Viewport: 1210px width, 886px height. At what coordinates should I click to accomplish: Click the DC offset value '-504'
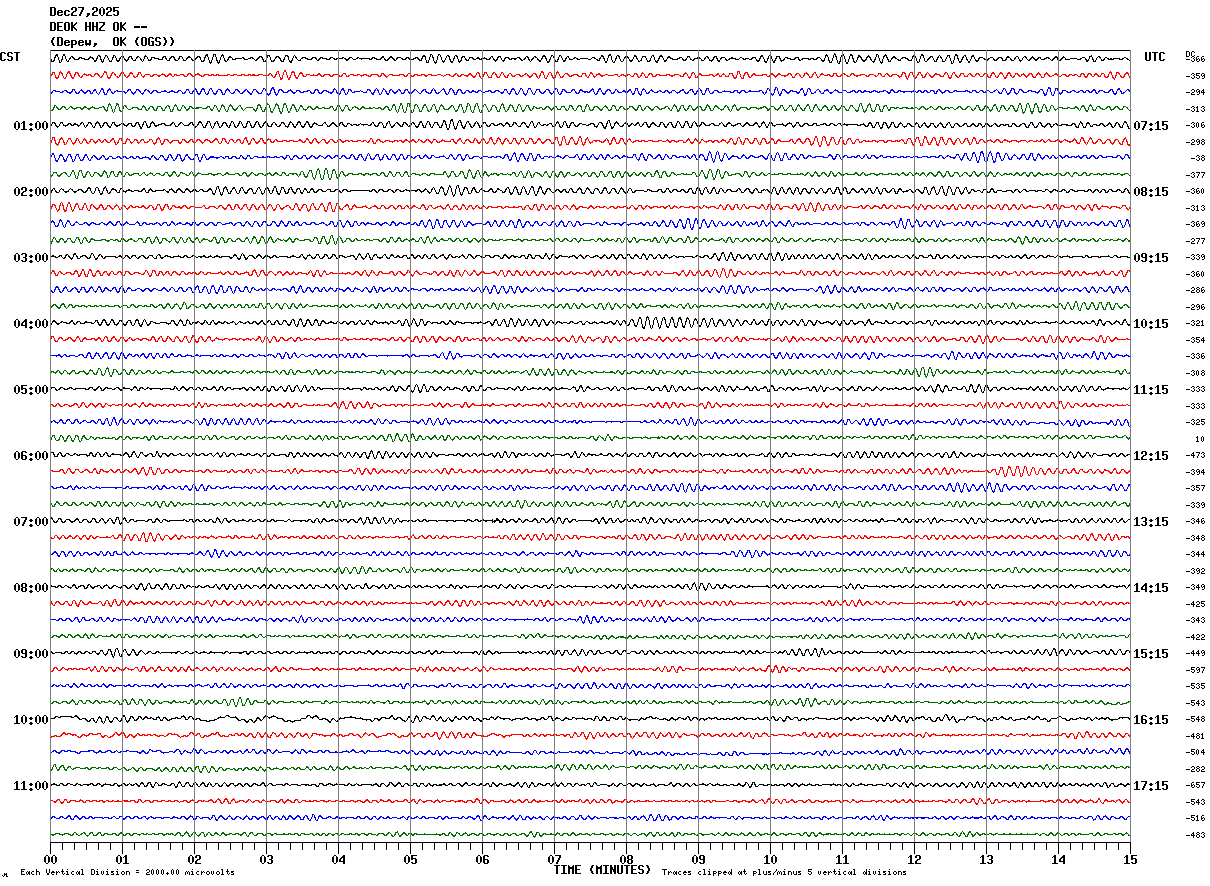(x=1195, y=753)
